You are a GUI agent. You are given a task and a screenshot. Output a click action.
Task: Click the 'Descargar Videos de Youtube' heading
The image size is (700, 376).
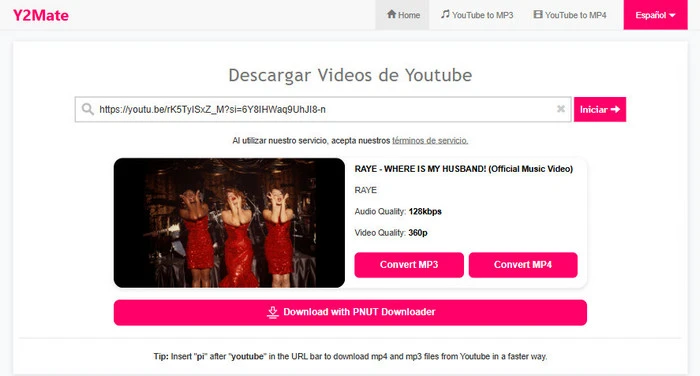click(350, 75)
